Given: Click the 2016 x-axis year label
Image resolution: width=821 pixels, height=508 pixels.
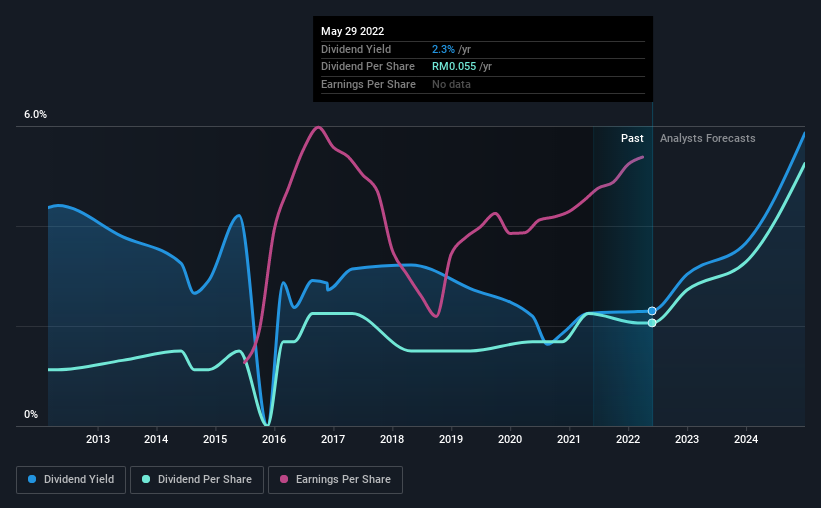Looking at the screenshot, I should tap(274, 439).
